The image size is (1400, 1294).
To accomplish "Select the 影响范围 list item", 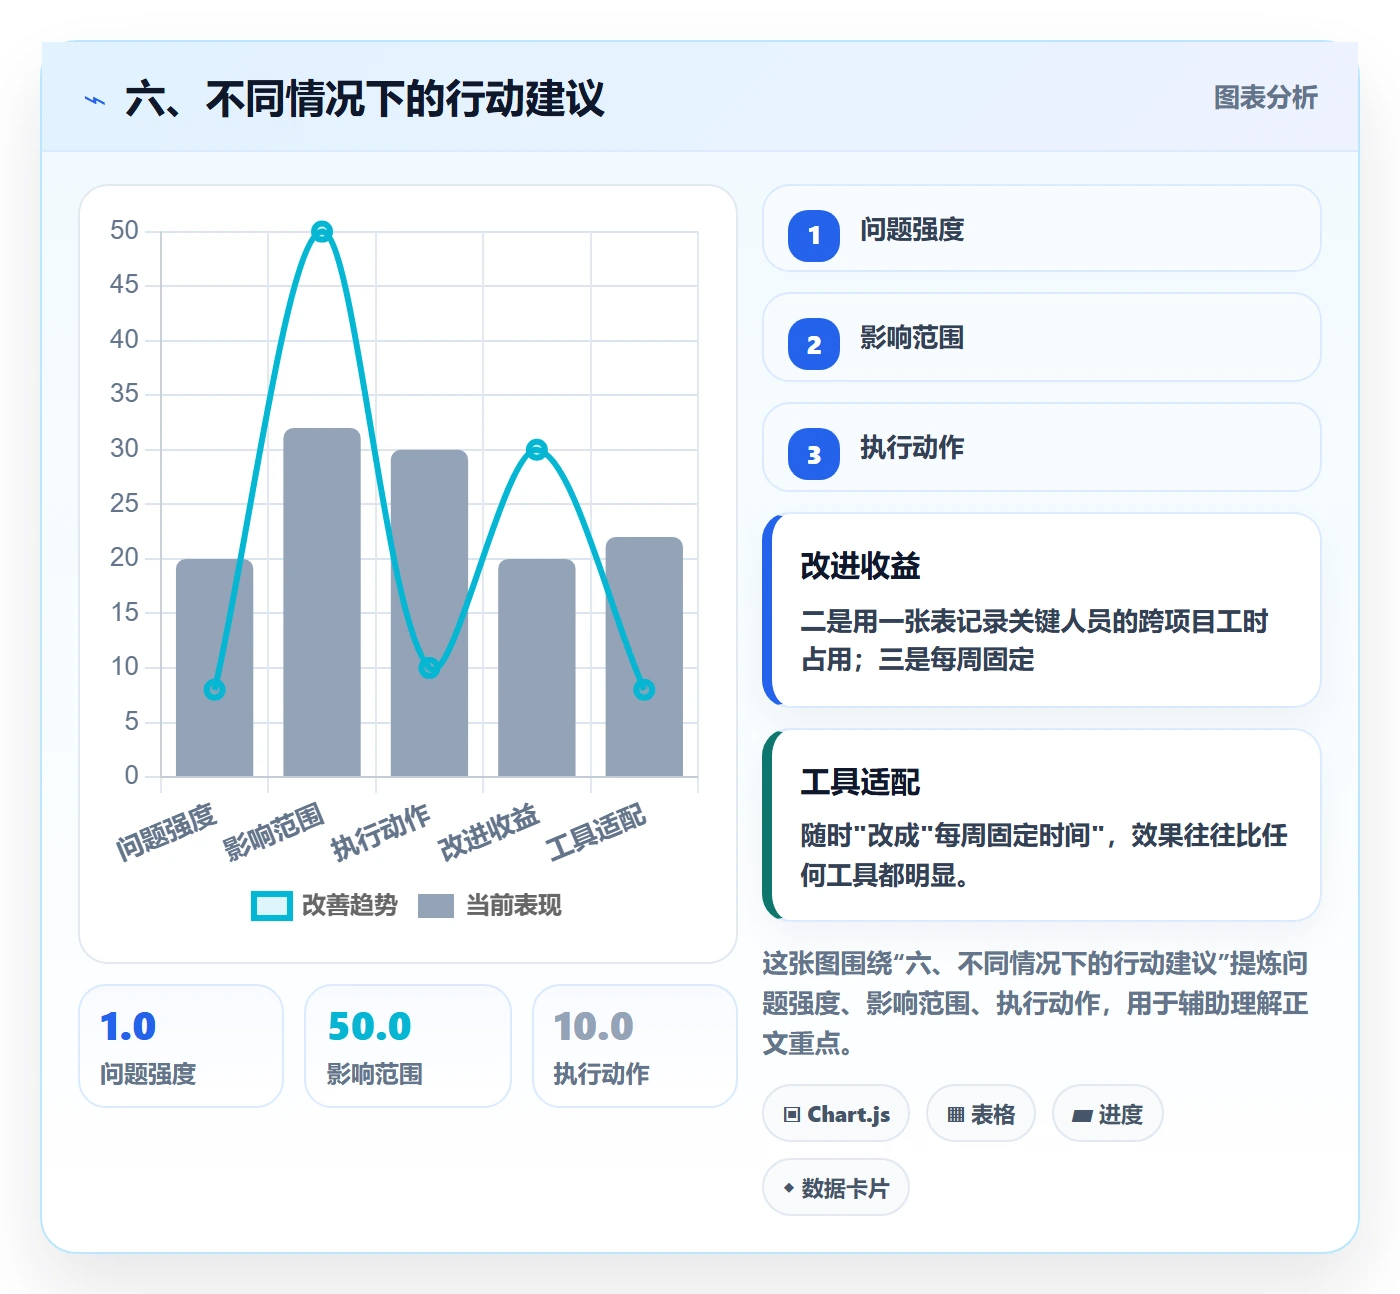I will [x=1041, y=337].
